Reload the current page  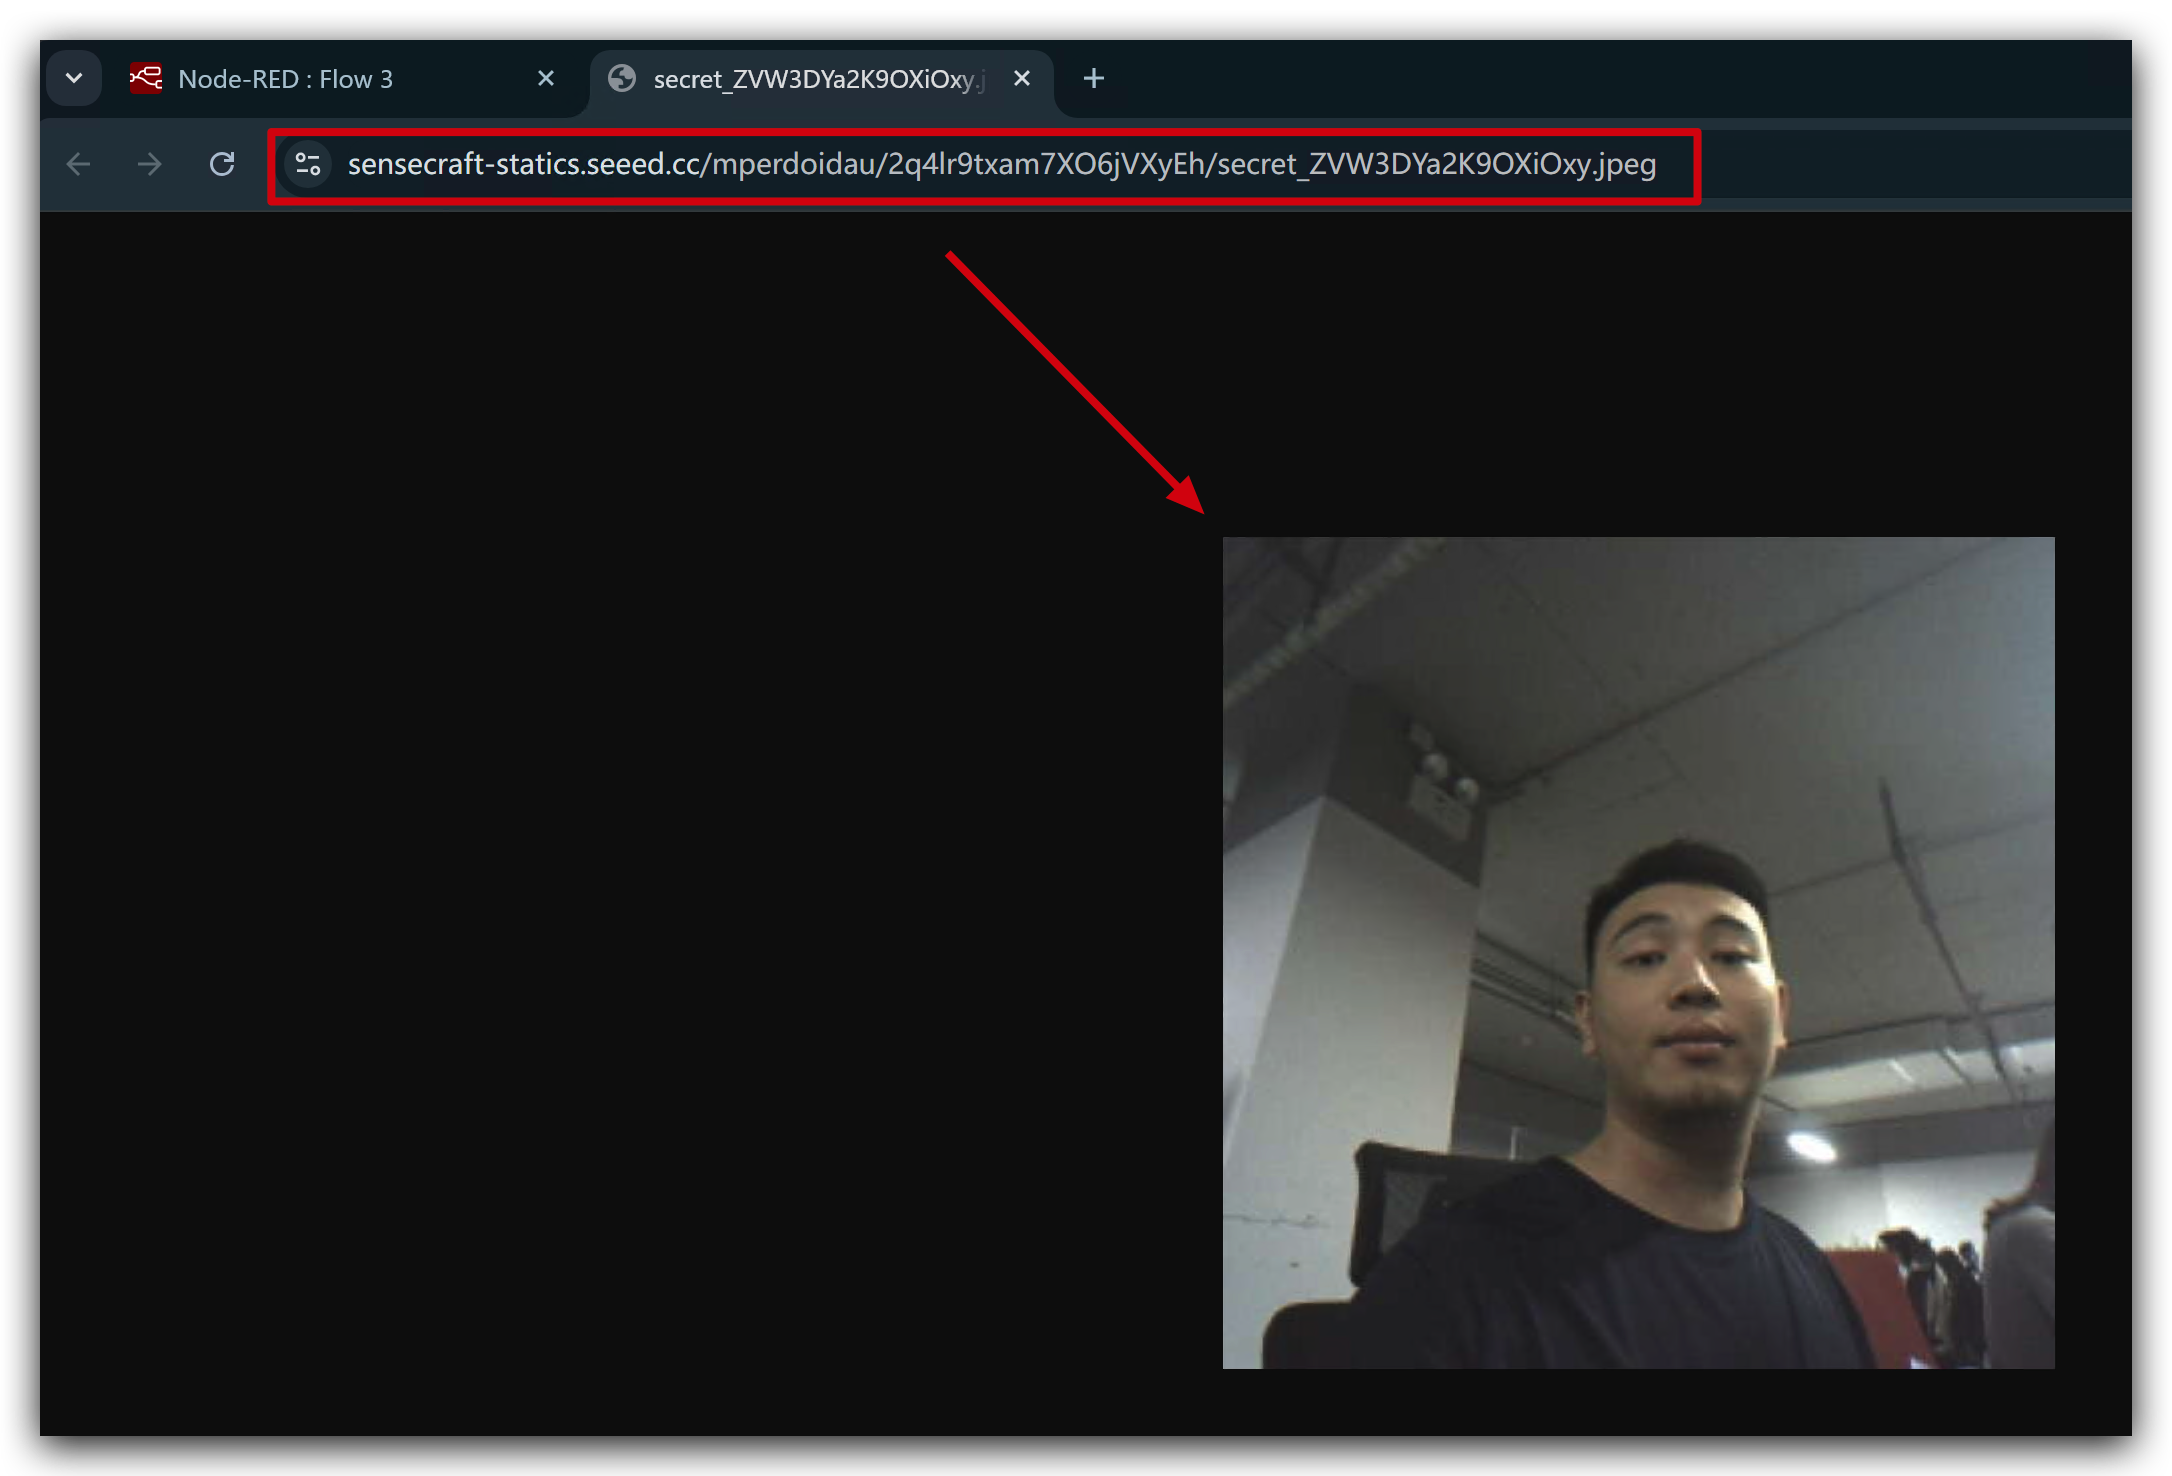(x=222, y=164)
